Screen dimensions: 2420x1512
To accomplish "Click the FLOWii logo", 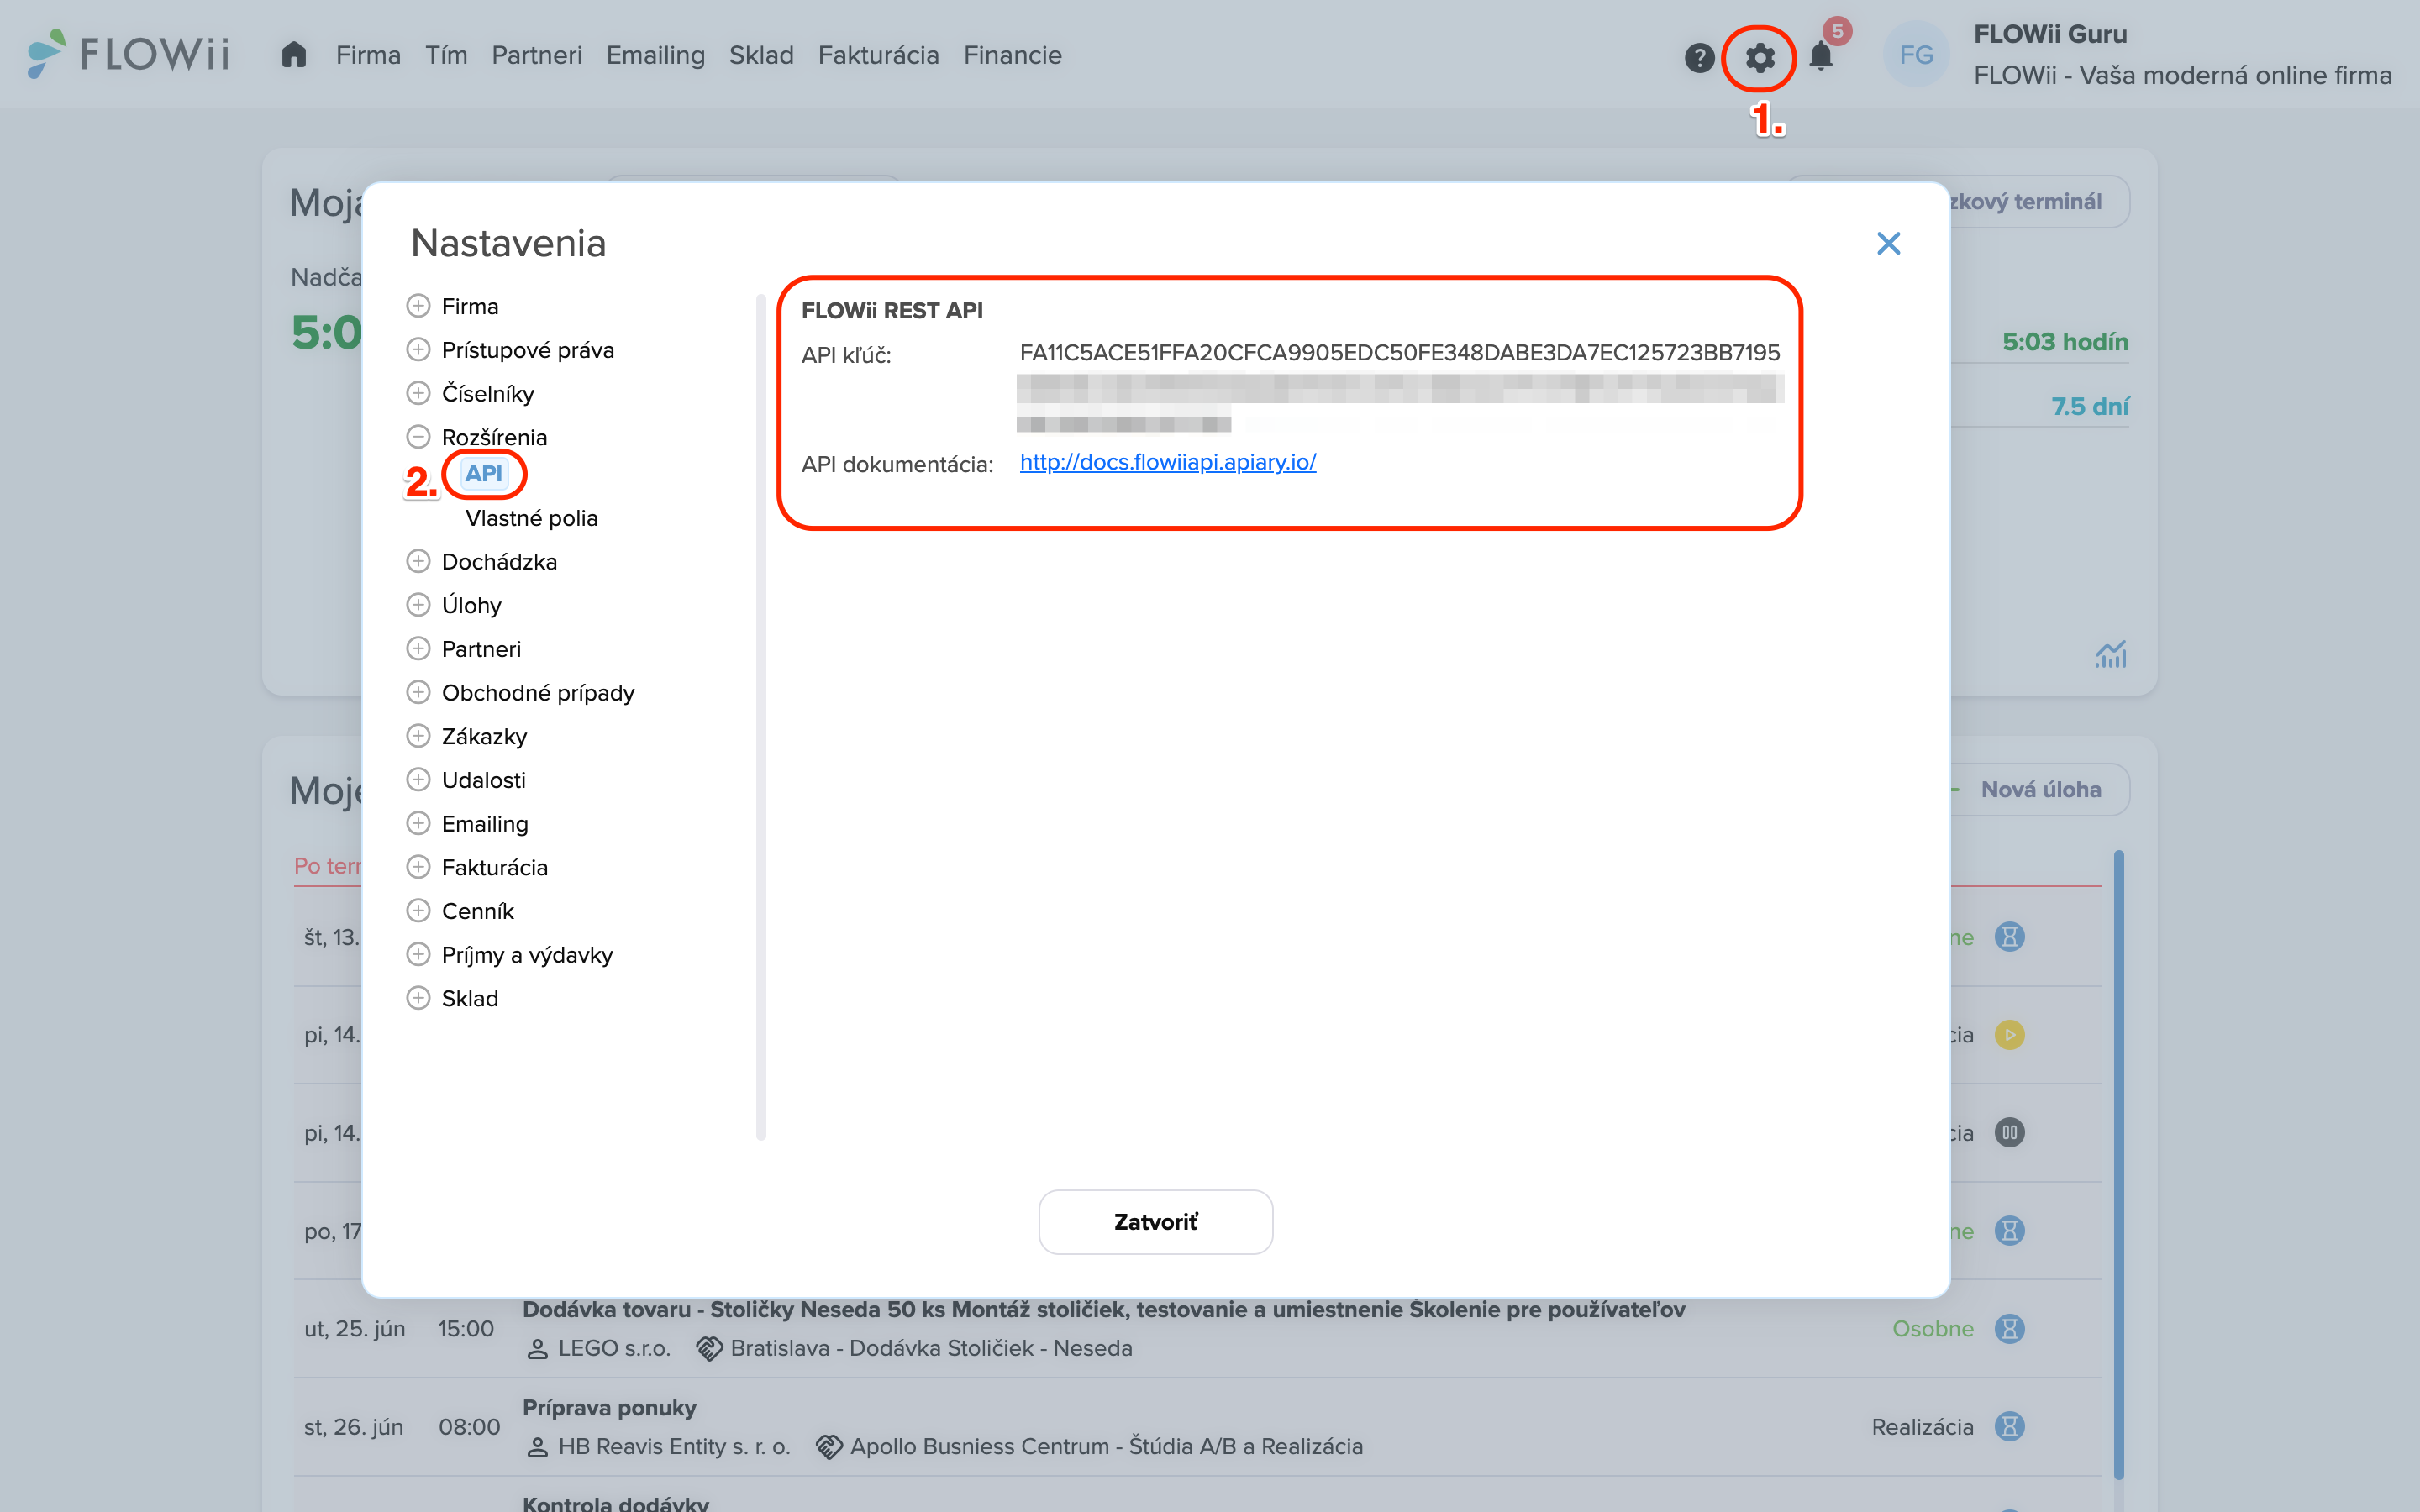I will point(129,54).
